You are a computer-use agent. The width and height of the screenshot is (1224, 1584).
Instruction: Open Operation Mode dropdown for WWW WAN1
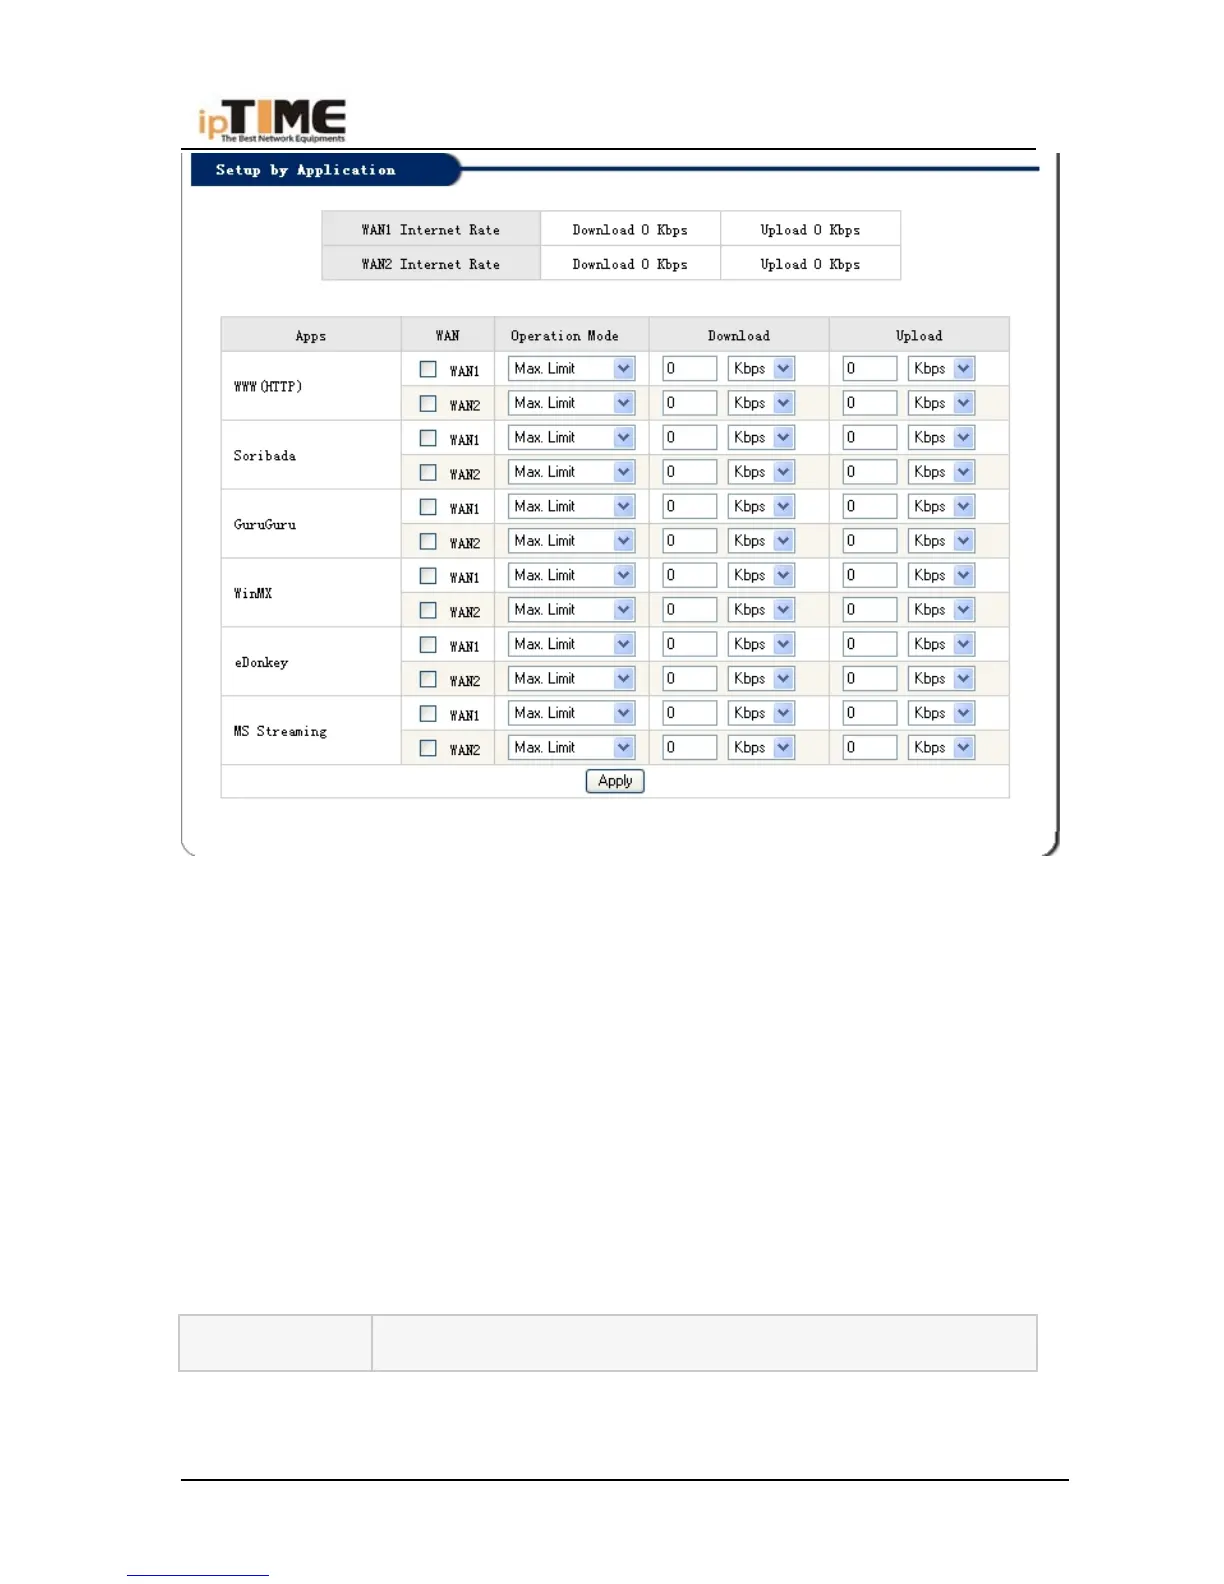pos(571,369)
